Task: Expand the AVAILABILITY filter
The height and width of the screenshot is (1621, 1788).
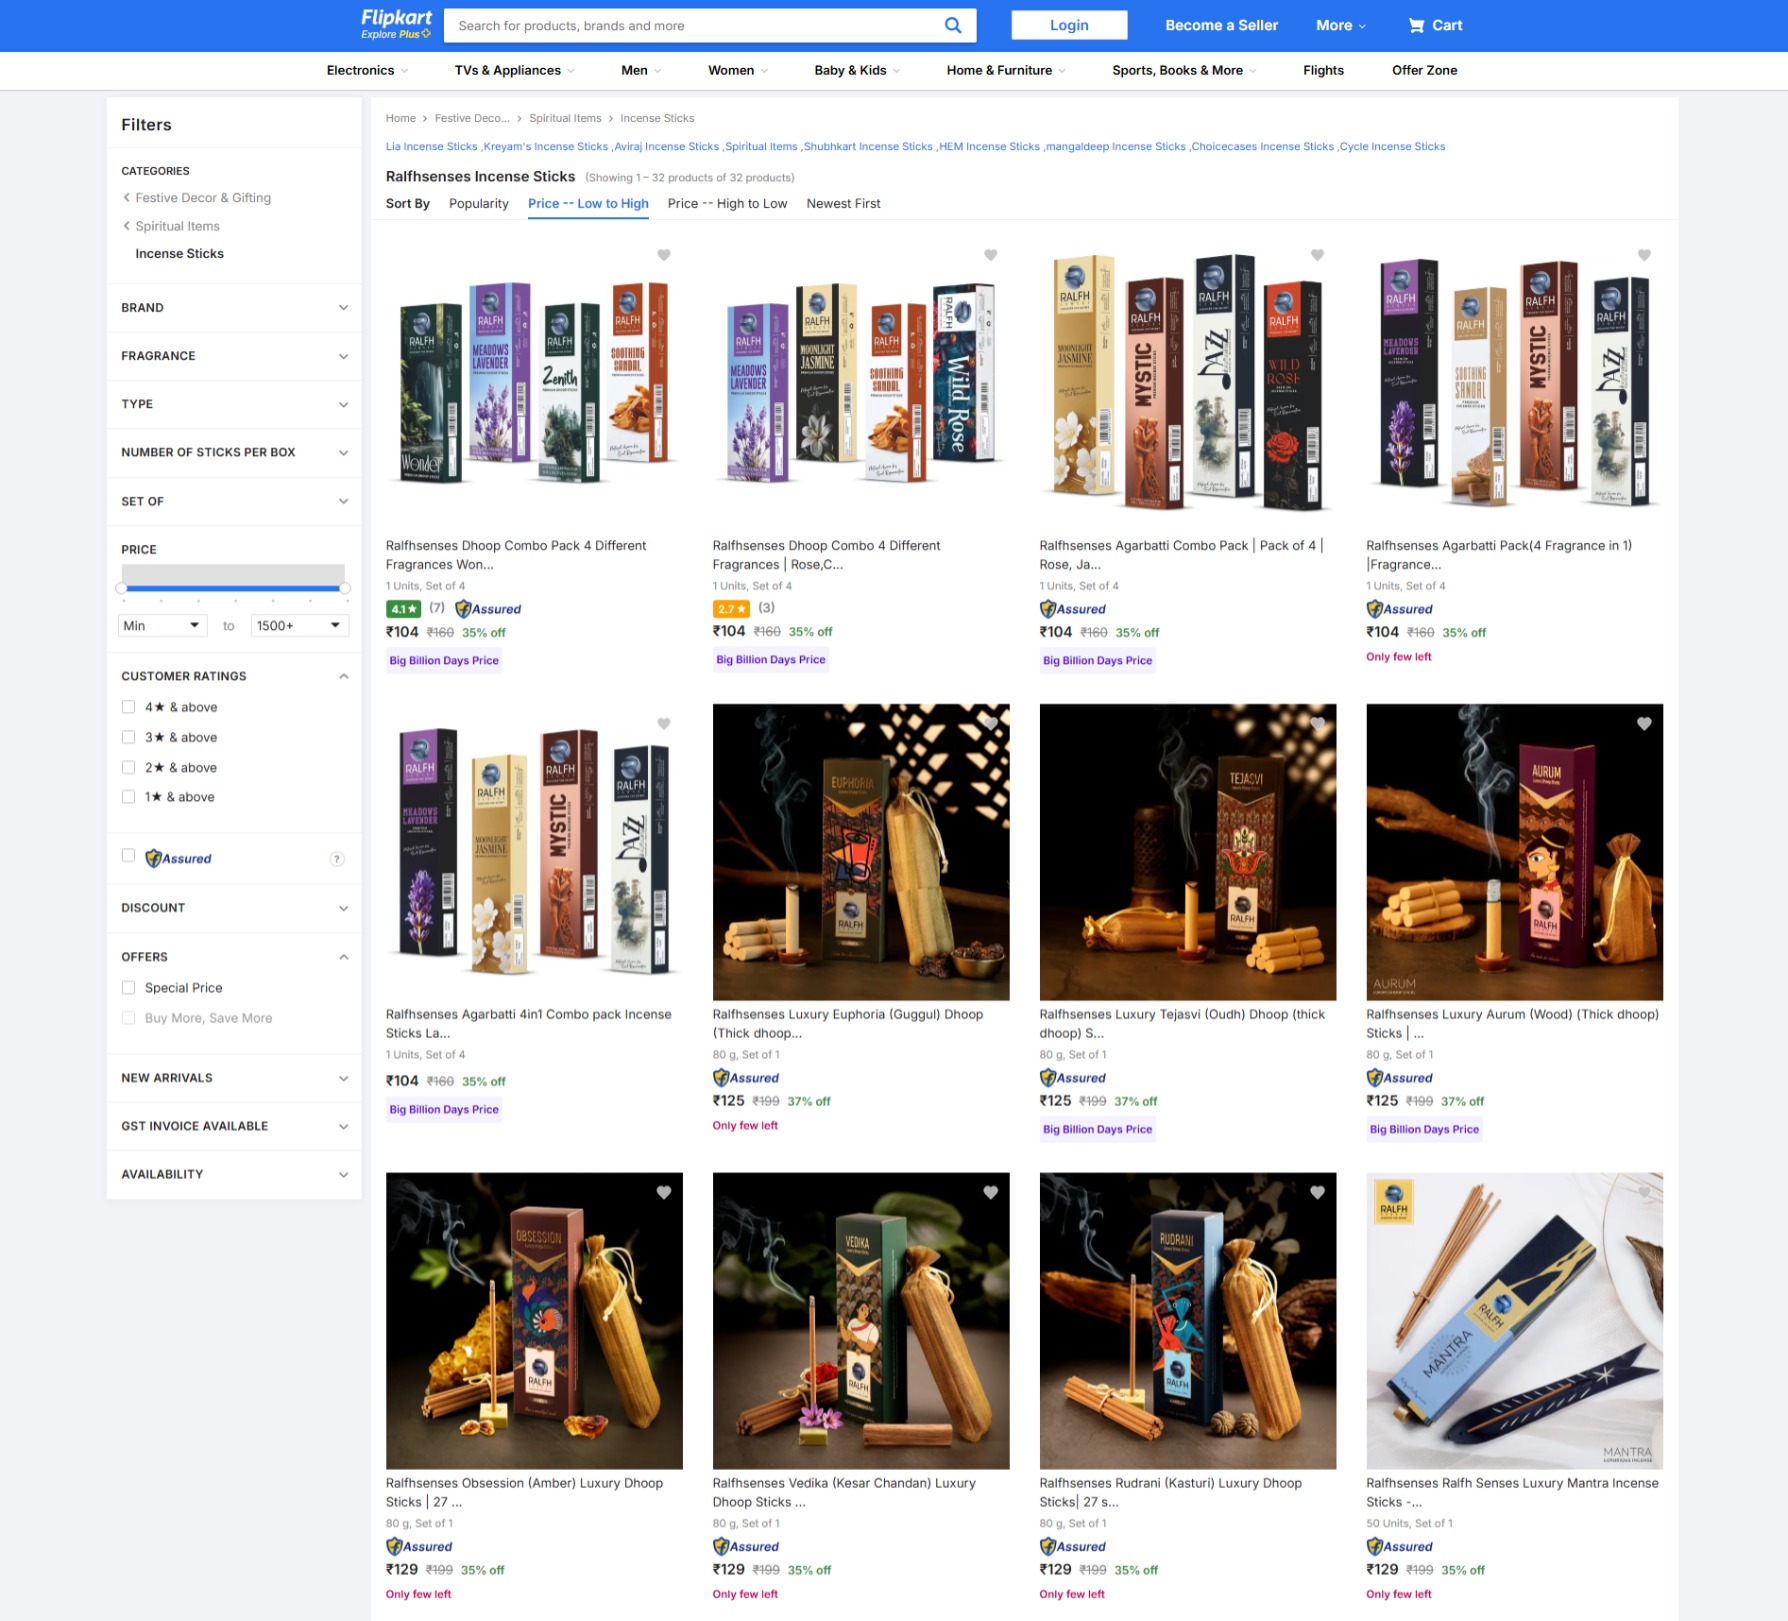Action: coord(234,1174)
